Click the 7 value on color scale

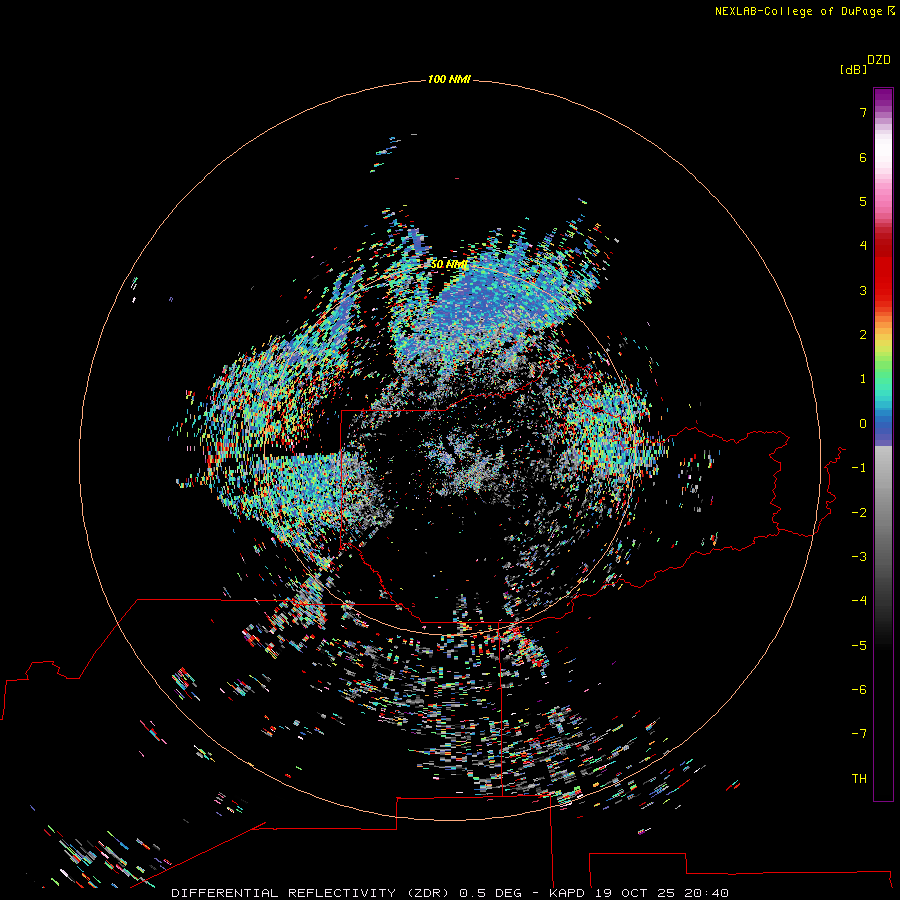(x=863, y=112)
